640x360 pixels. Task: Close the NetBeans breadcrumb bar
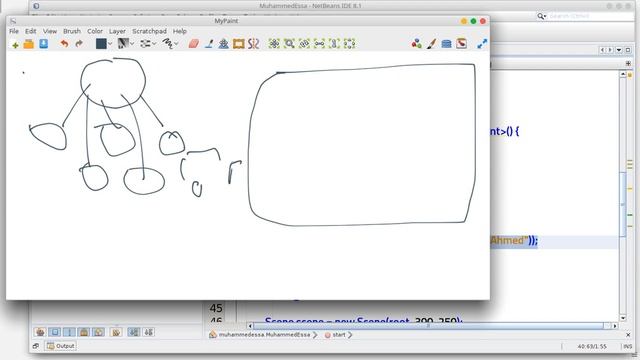pos(628,335)
